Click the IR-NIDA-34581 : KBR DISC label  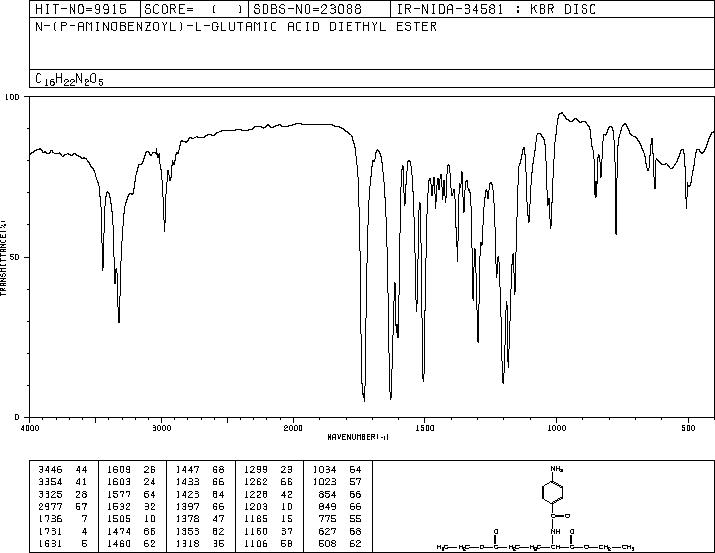tap(496, 10)
